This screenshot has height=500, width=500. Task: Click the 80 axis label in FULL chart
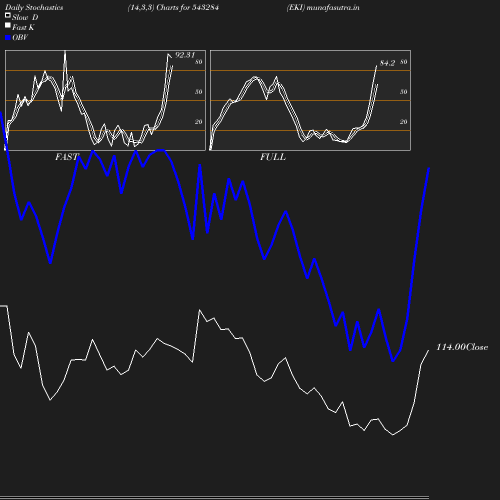404,62
